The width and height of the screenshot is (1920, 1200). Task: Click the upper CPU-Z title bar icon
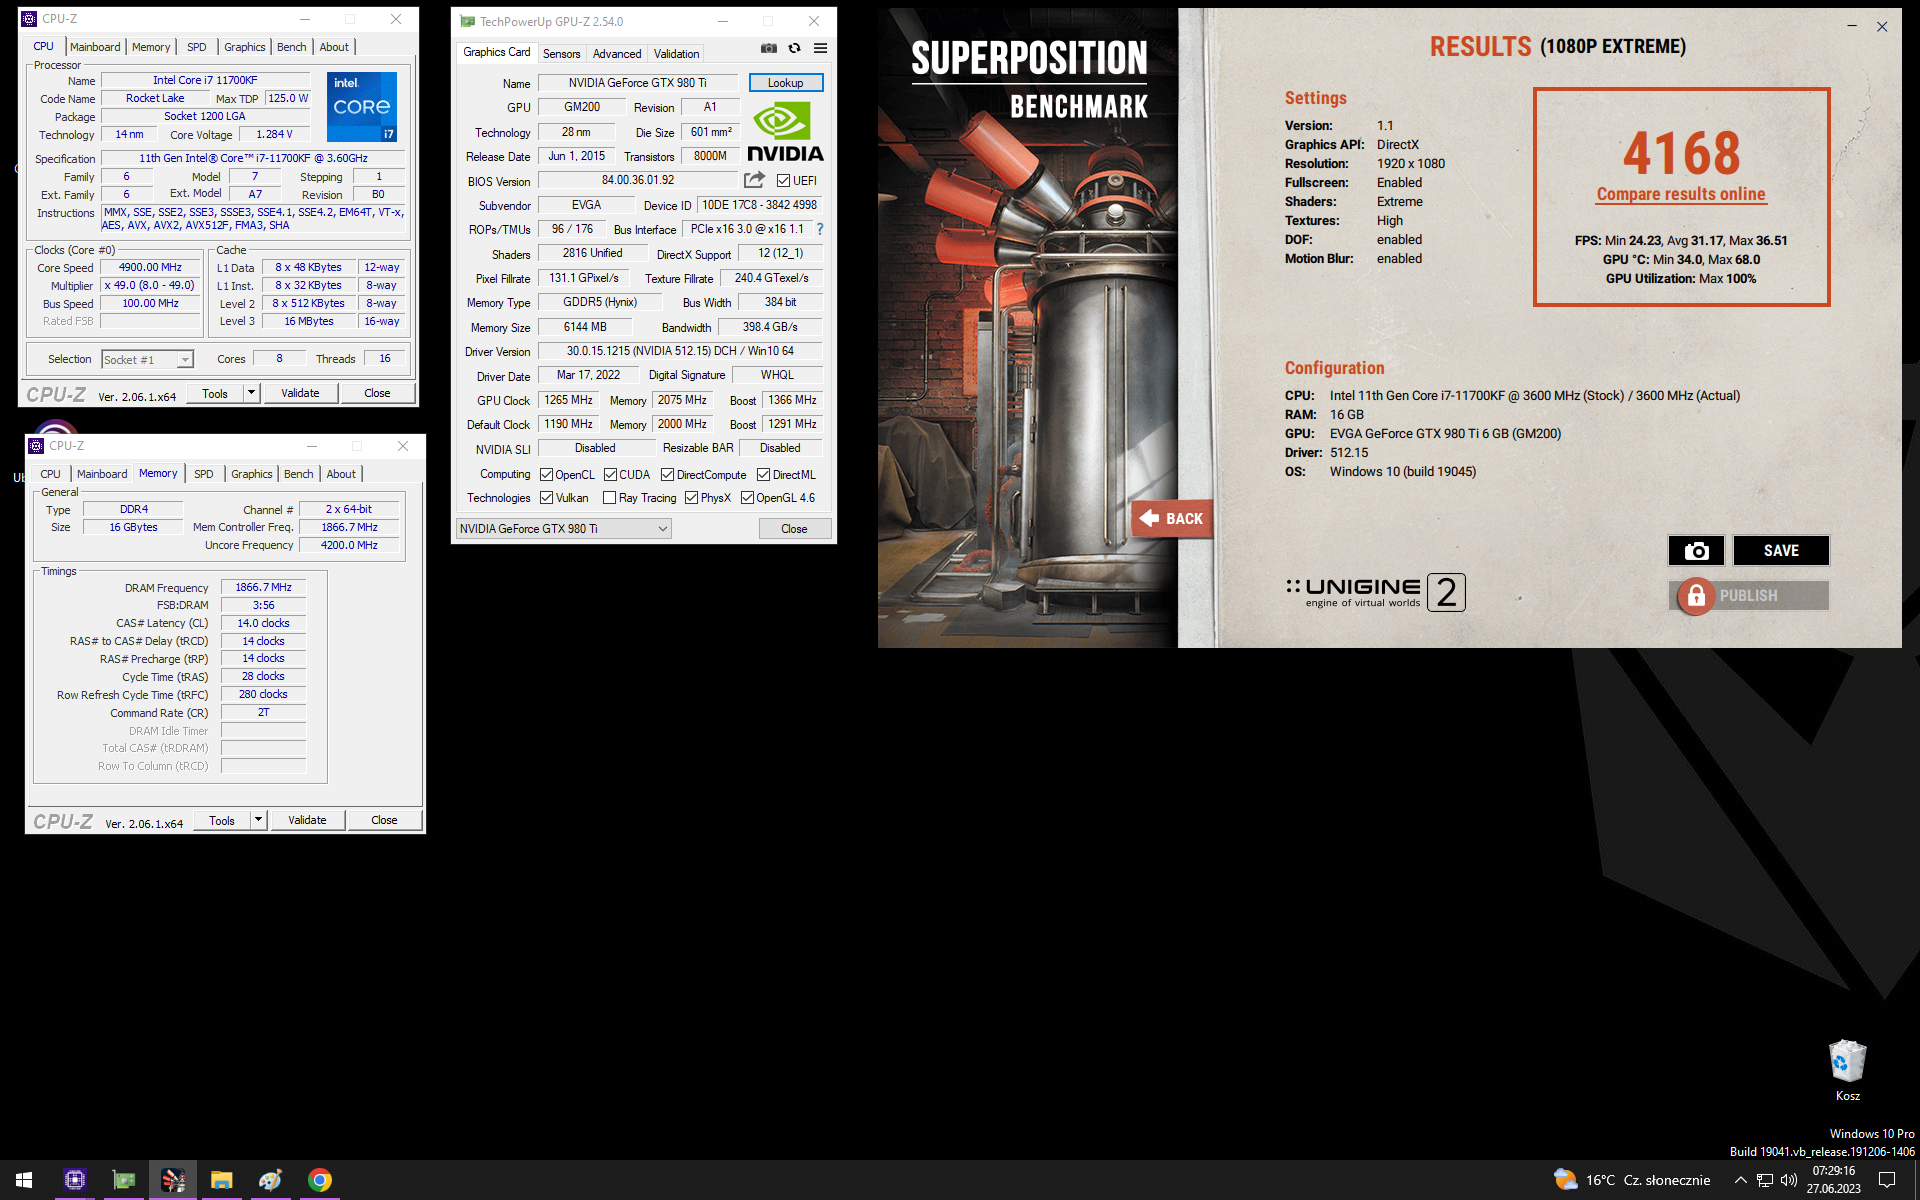(x=29, y=19)
